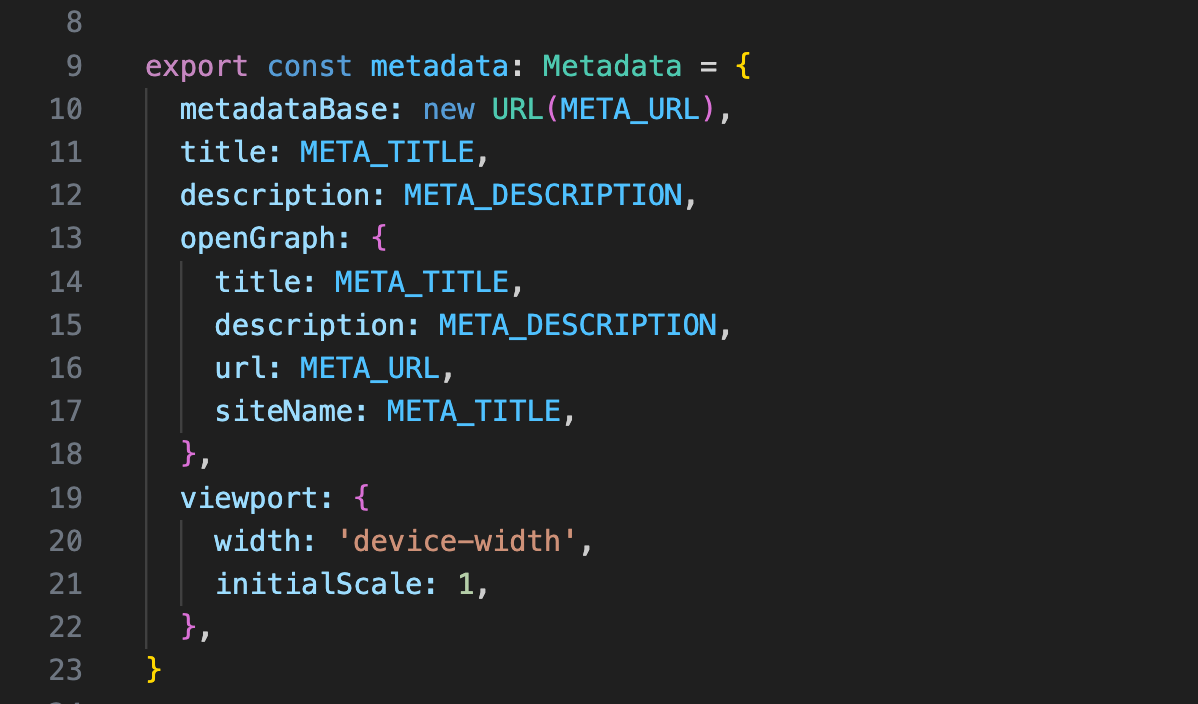Click the yellow closing brace on line 23
The width and height of the screenshot is (1198, 704).
153,669
